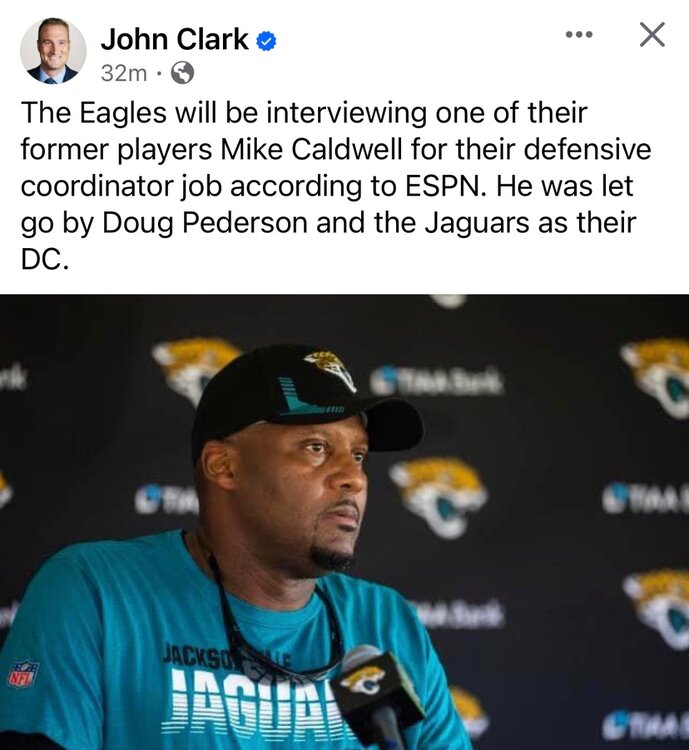Click the Jaguars logo on the cap

coord(331,370)
